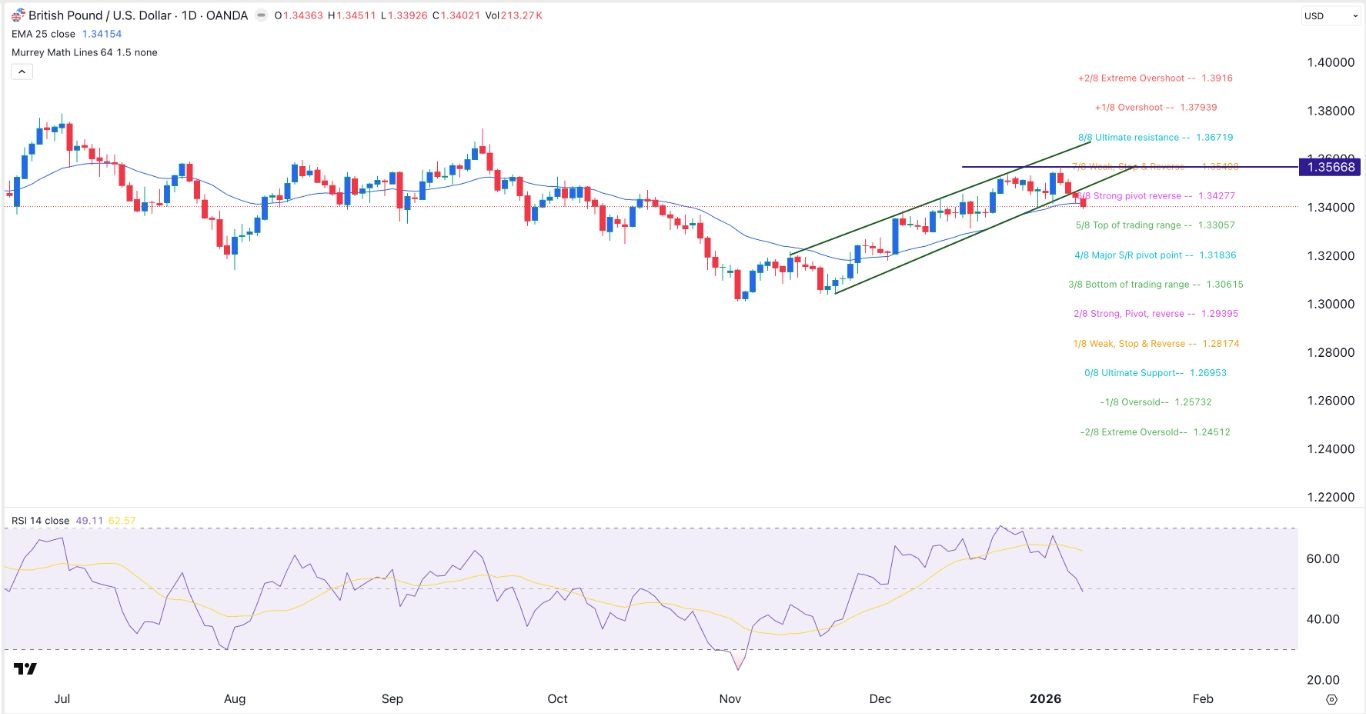Click the 1.40000 price scale label

point(1329,62)
